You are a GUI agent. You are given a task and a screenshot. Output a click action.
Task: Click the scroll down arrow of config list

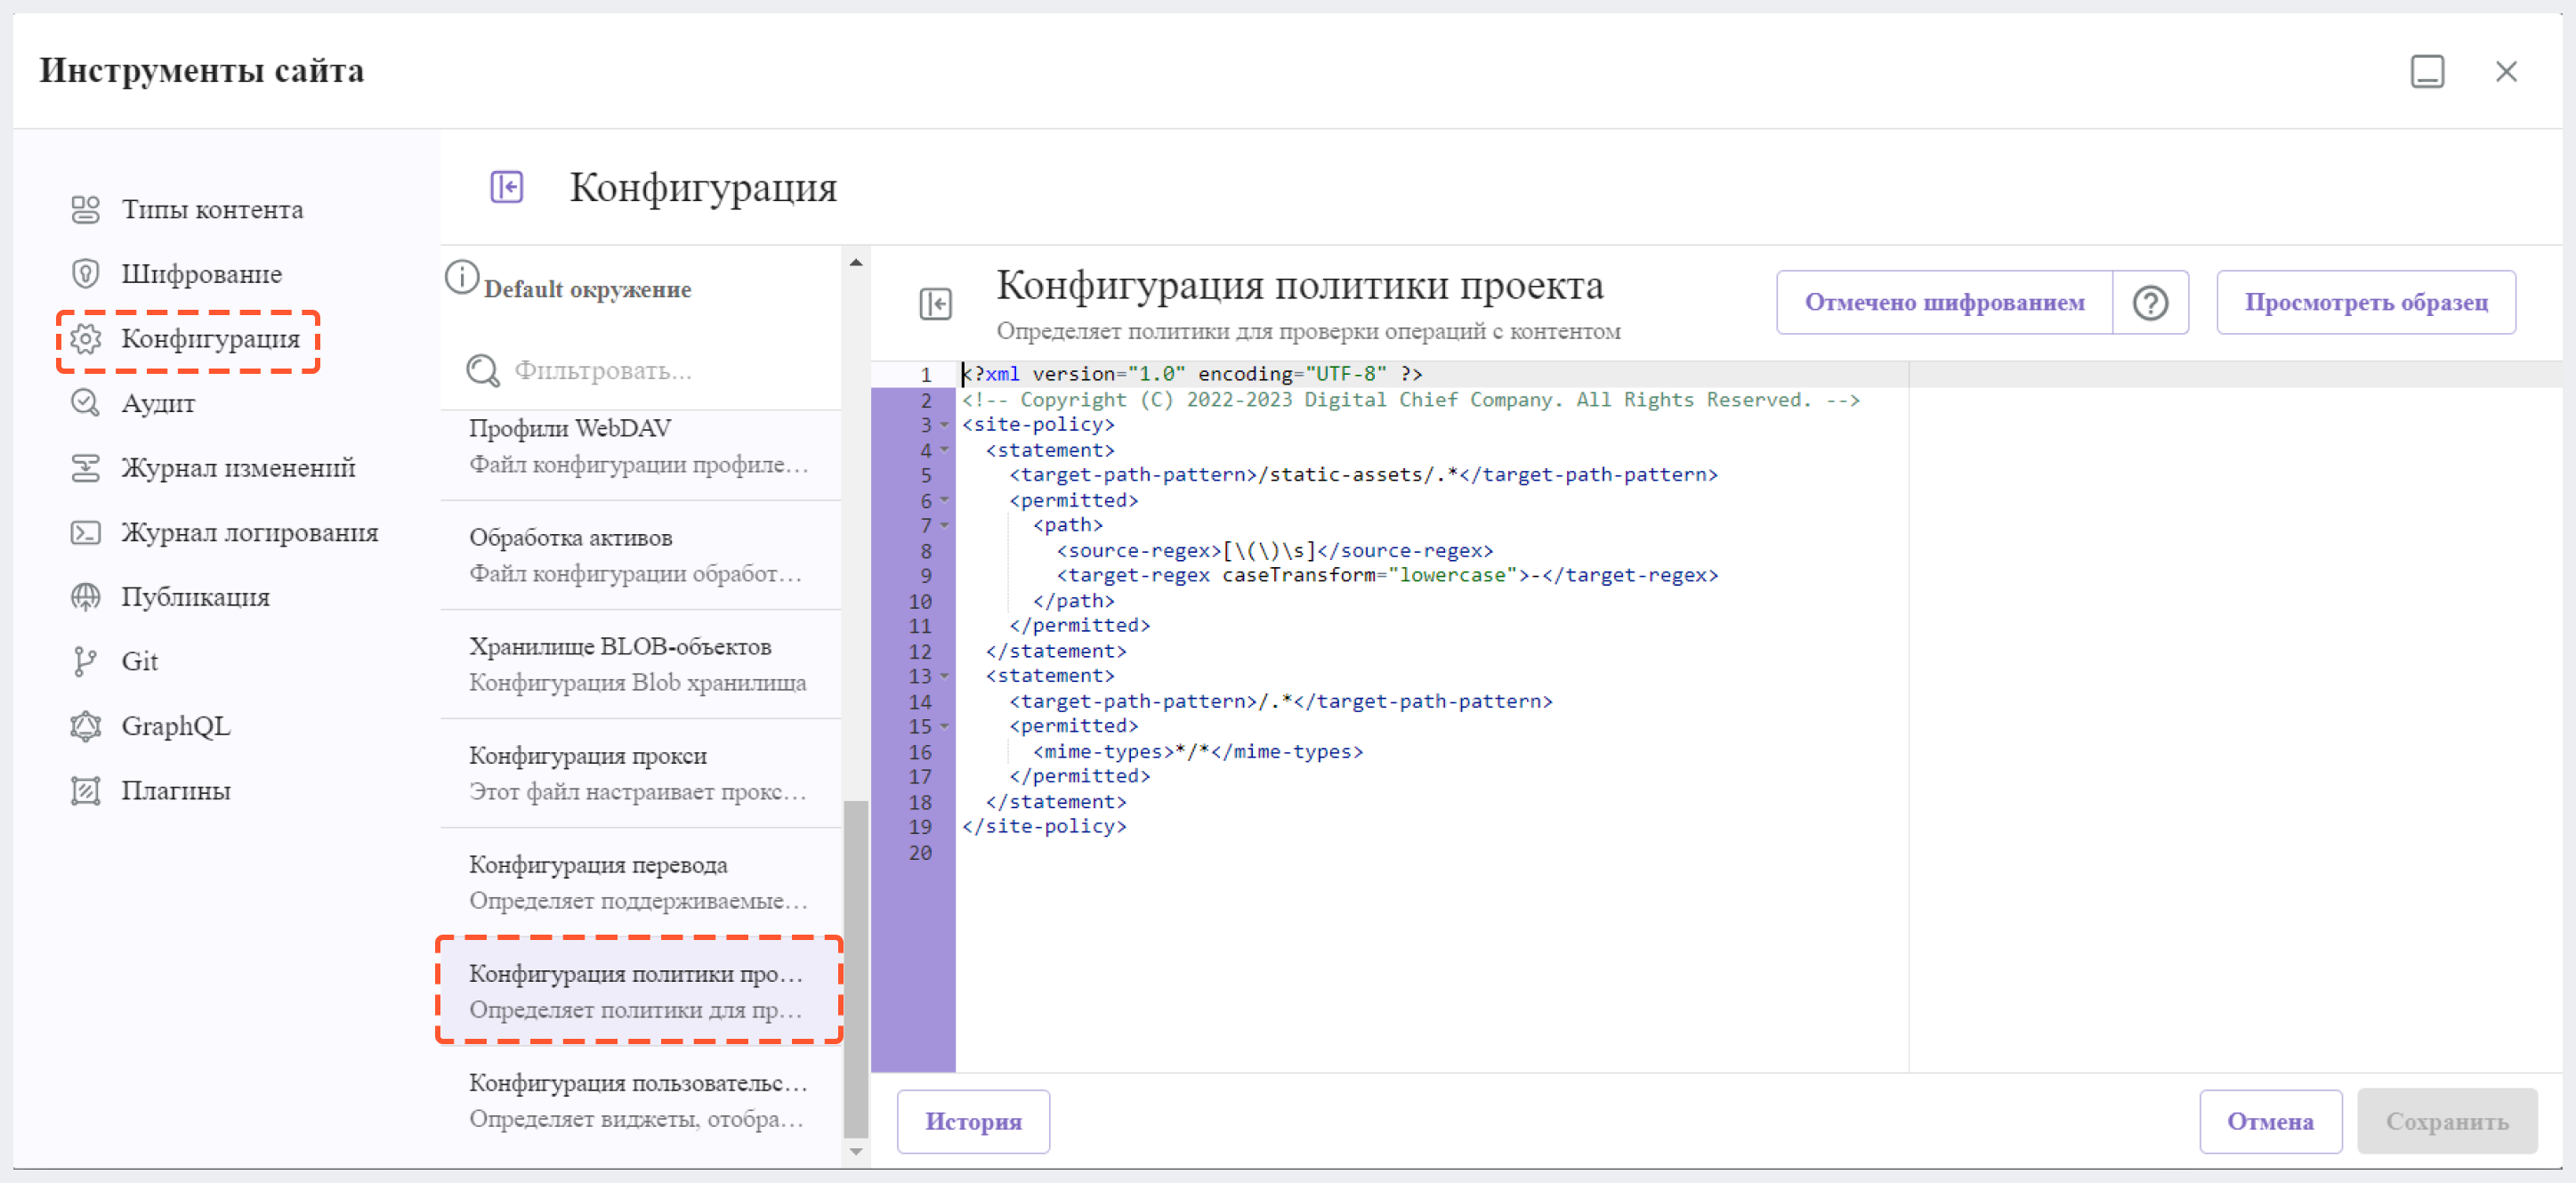click(856, 1152)
